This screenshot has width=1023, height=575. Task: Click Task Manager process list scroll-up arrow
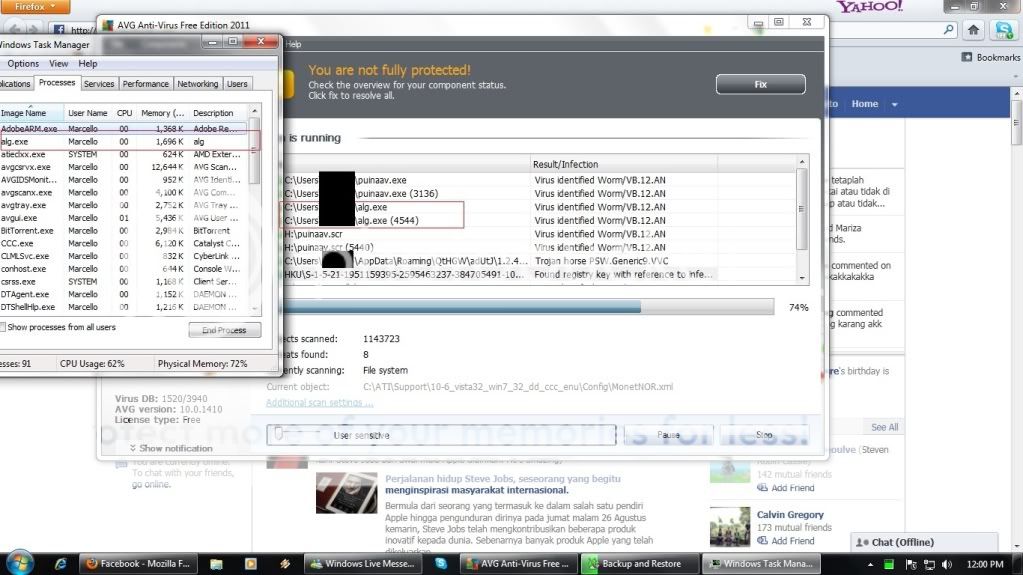coord(254,111)
